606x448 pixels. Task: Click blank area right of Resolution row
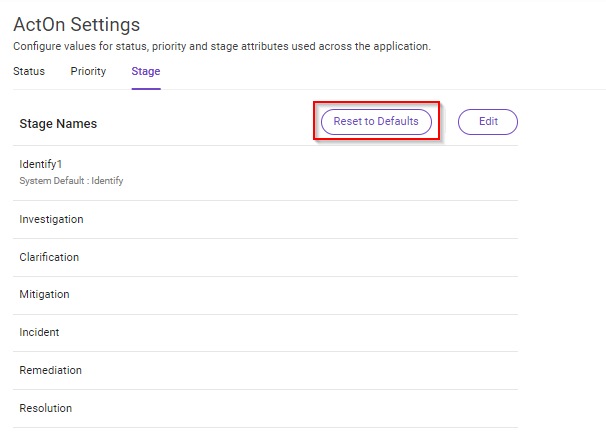click(296, 408)
